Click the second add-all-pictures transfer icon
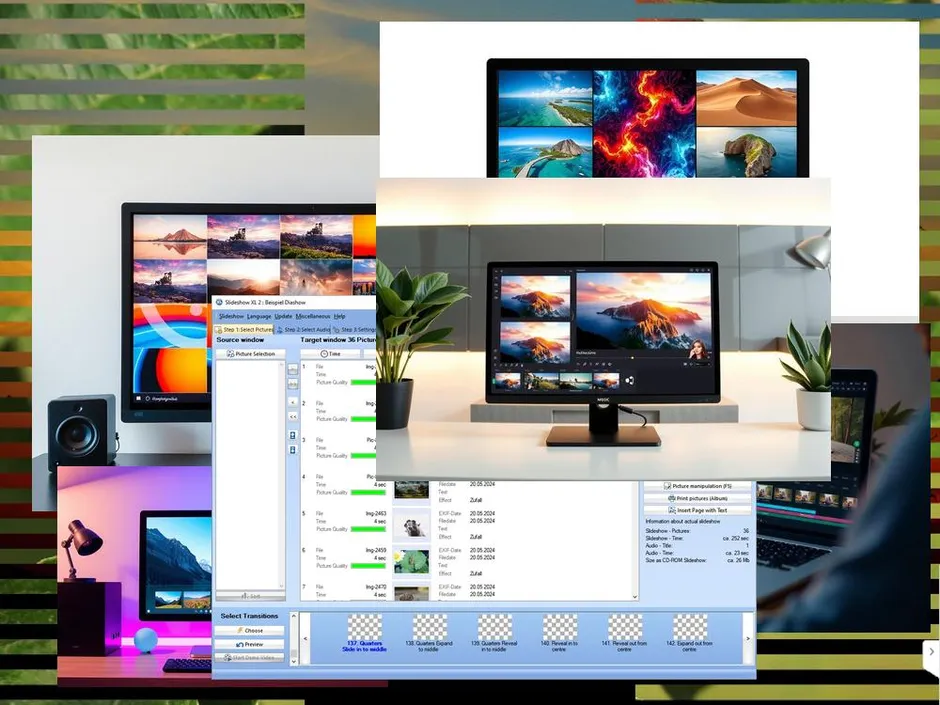 click(x=293, y=384)
